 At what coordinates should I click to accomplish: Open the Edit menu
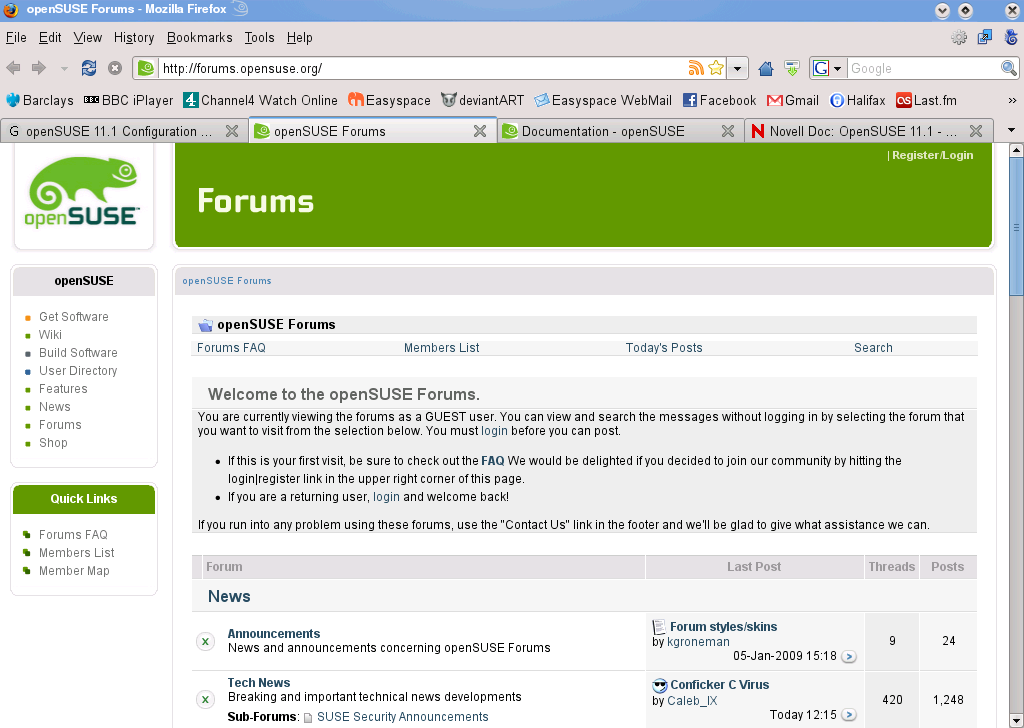pyautogui.click(x=50, y=37)
